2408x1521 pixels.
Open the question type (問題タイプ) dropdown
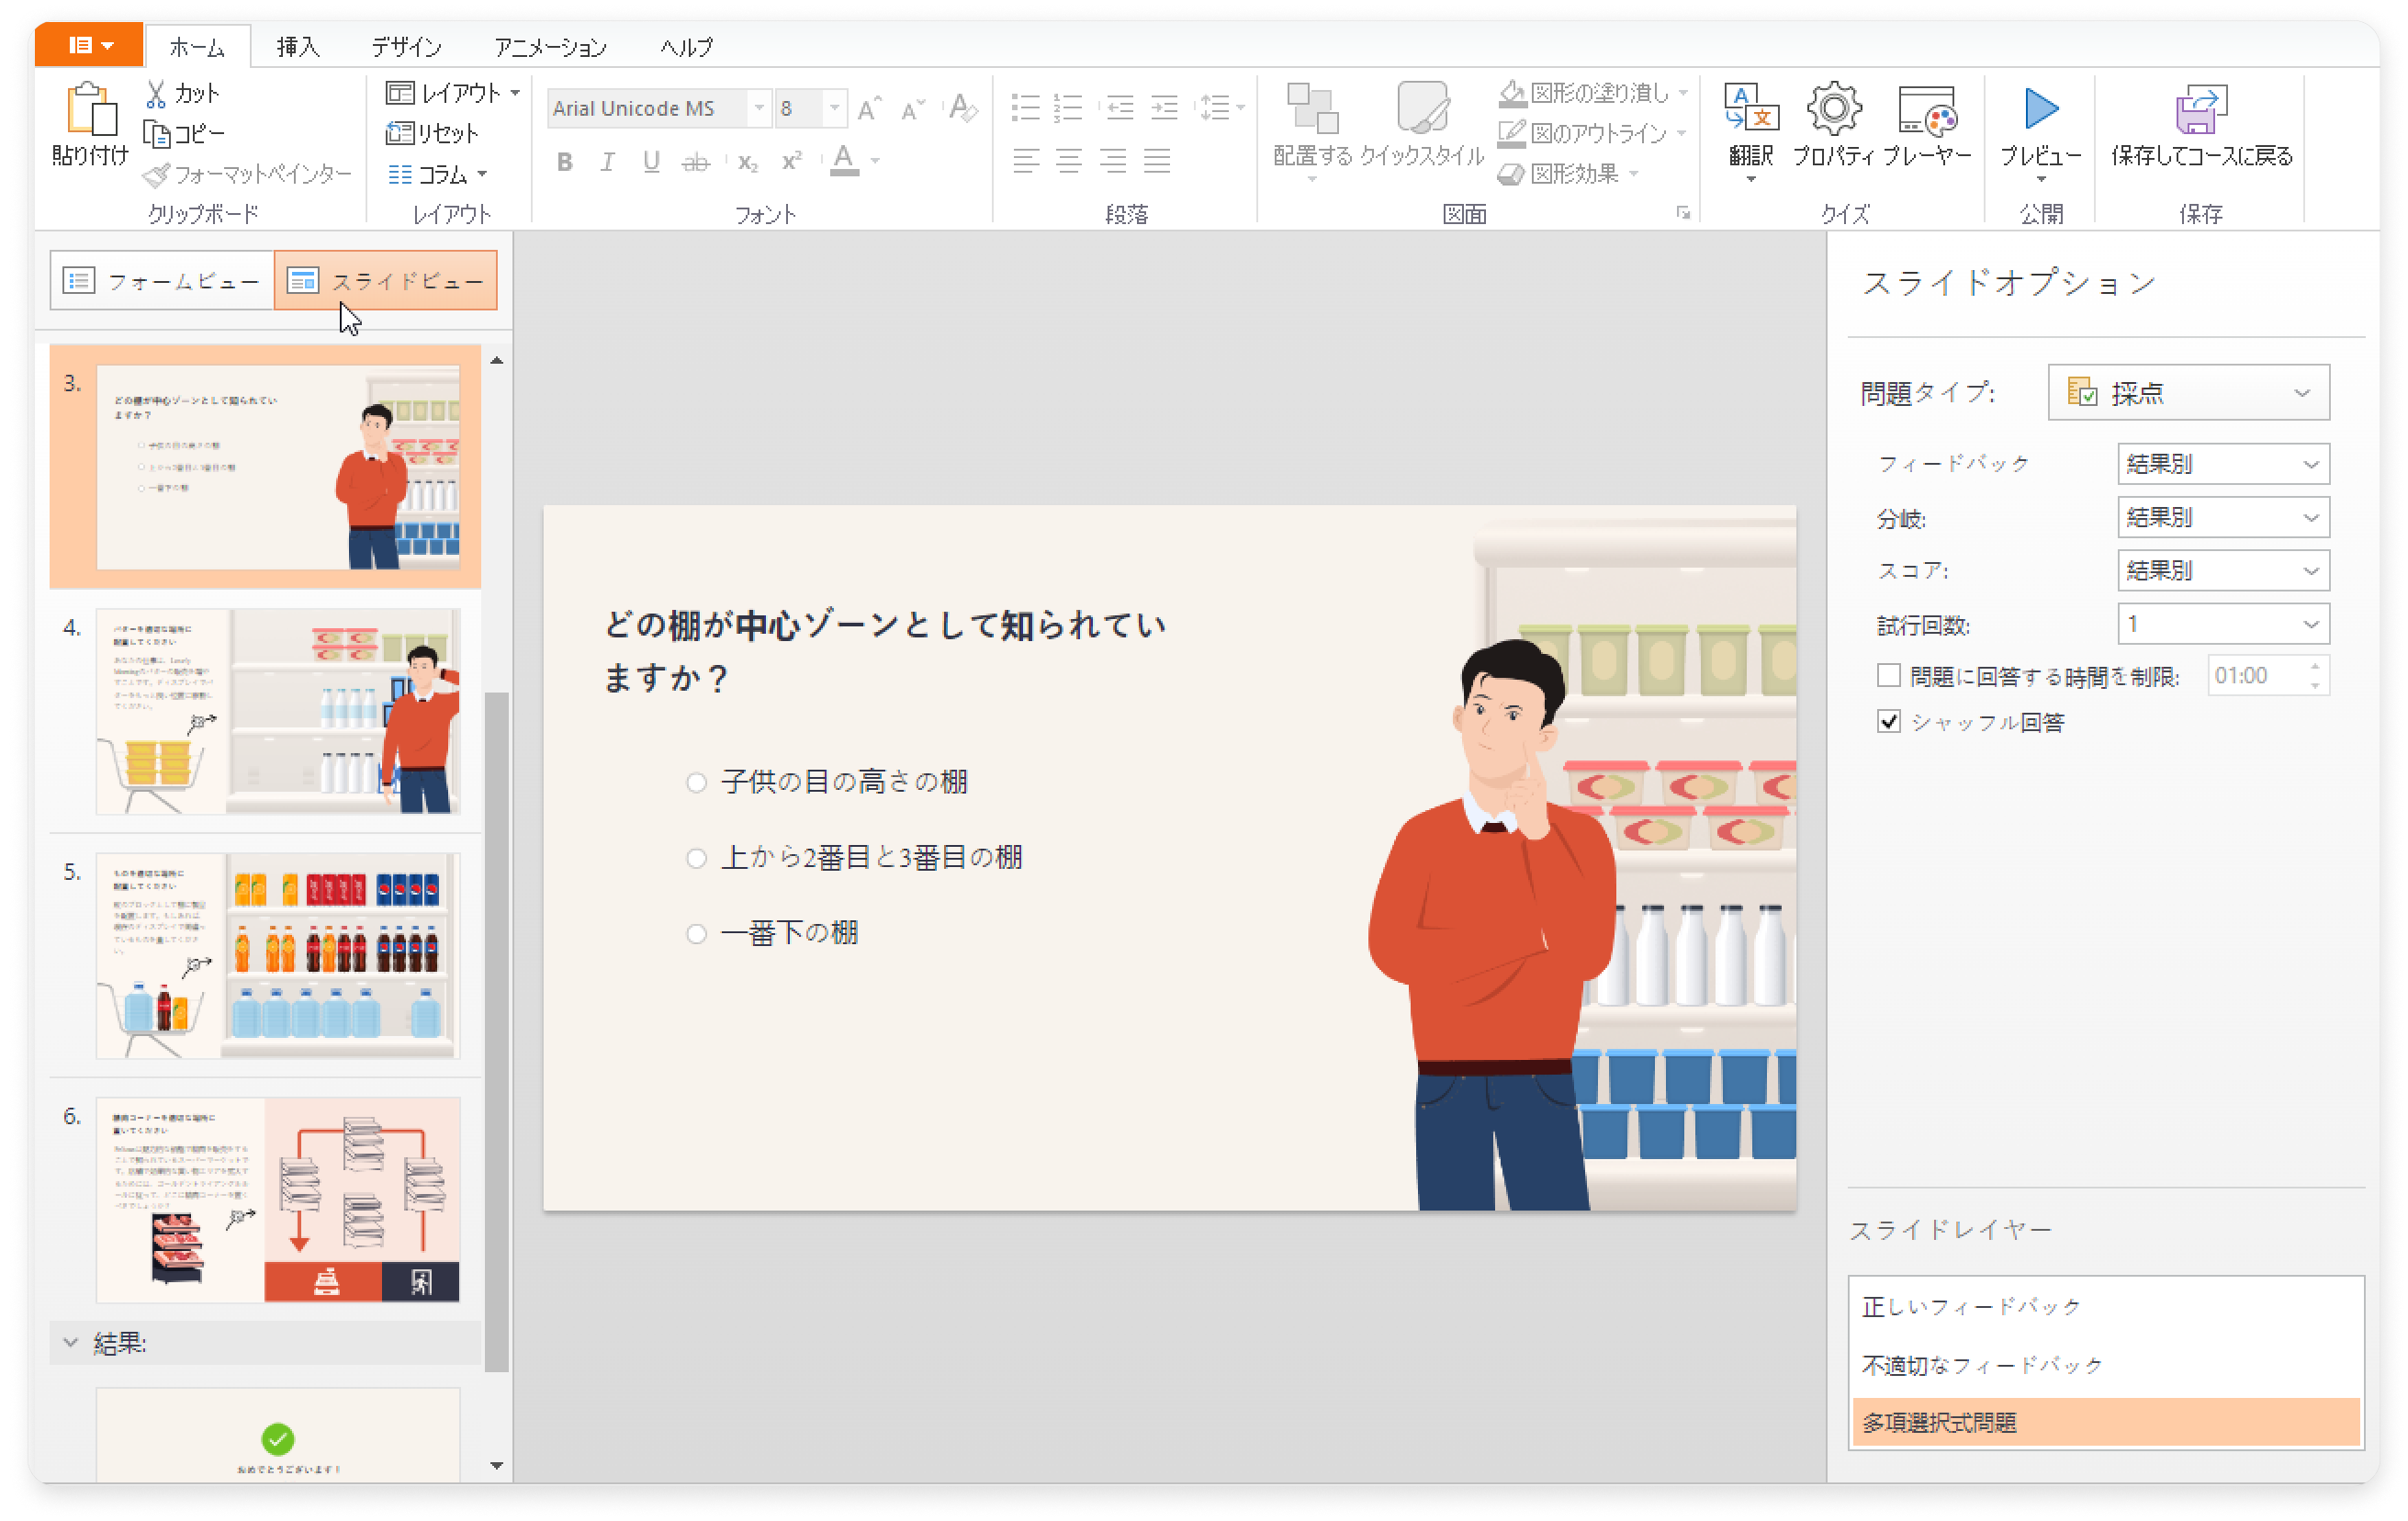pos(2188,393)
